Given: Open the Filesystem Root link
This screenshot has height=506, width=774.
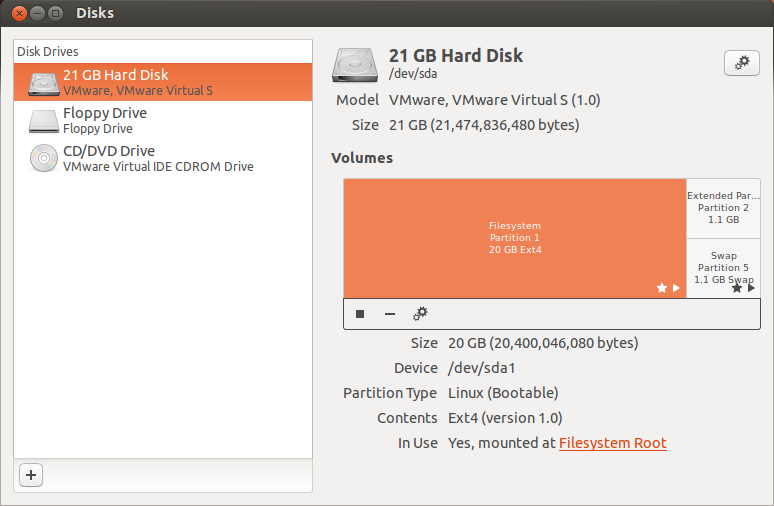Looking at the screenshot, I should [x=612, y=443].
